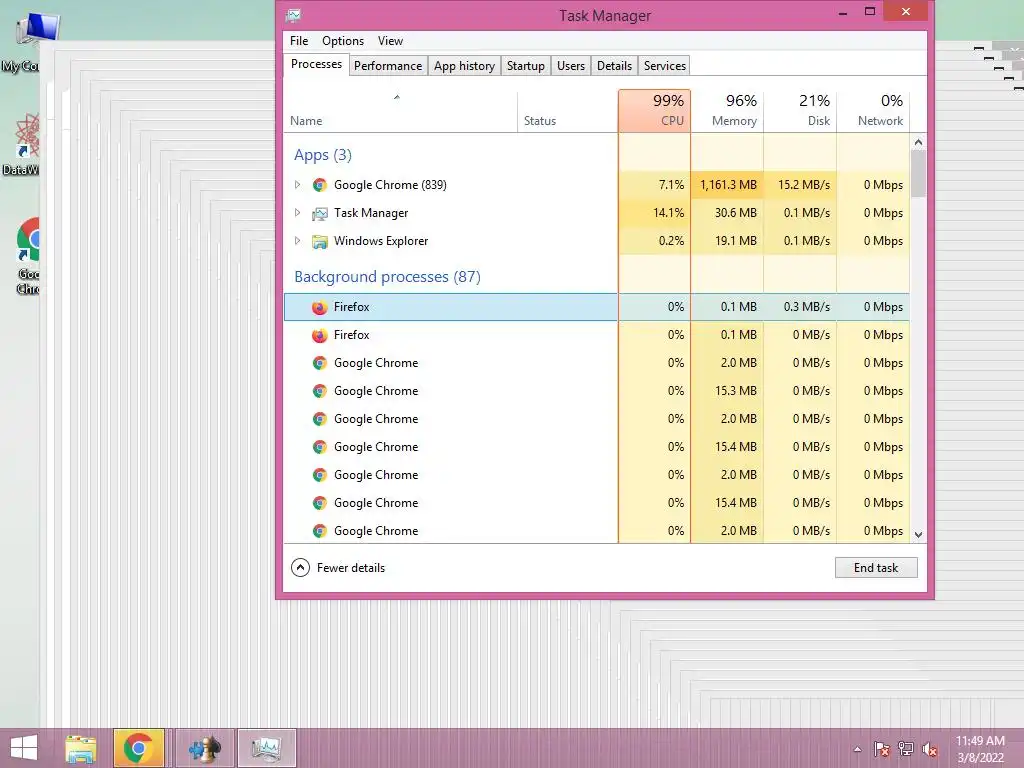Click the network tray icon

click(x=906, y=749)
